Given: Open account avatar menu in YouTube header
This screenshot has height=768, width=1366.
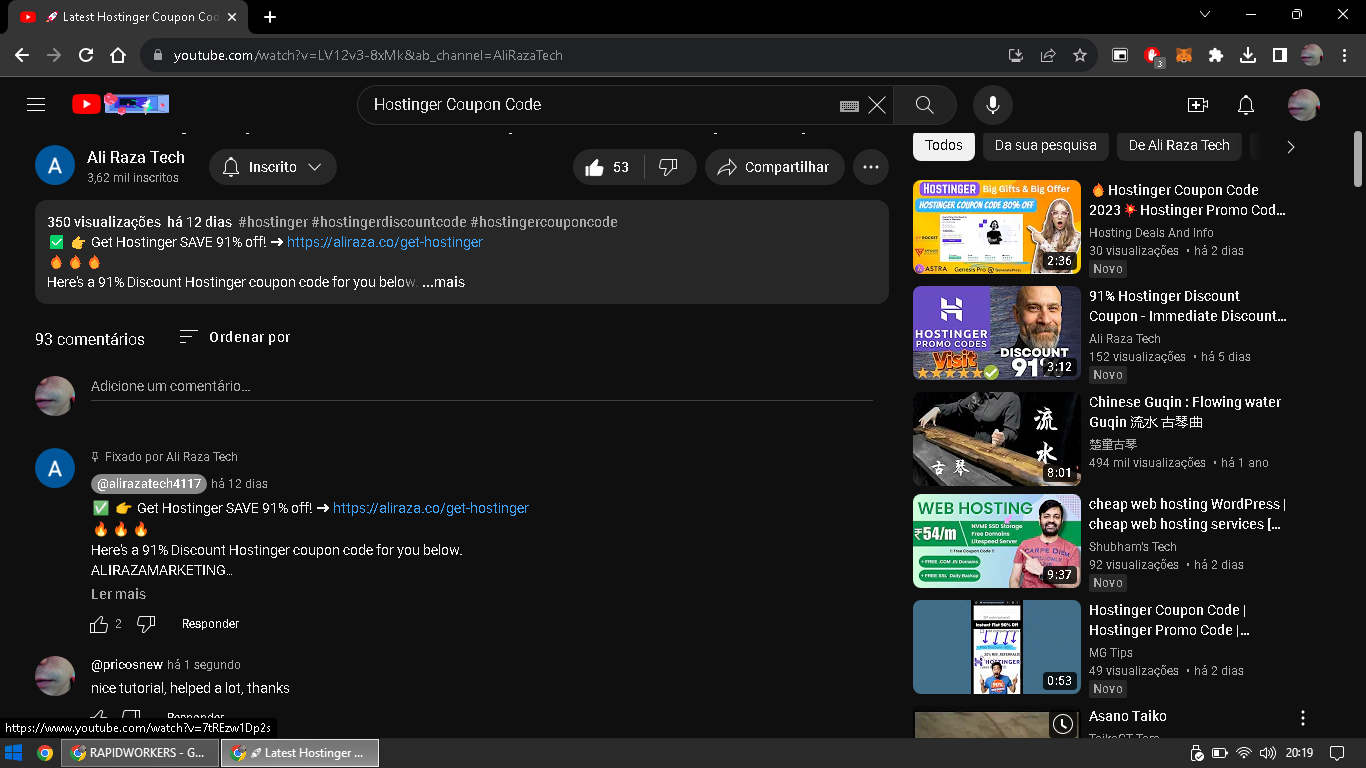Looking at the screenshot, I should (1304, 105).
